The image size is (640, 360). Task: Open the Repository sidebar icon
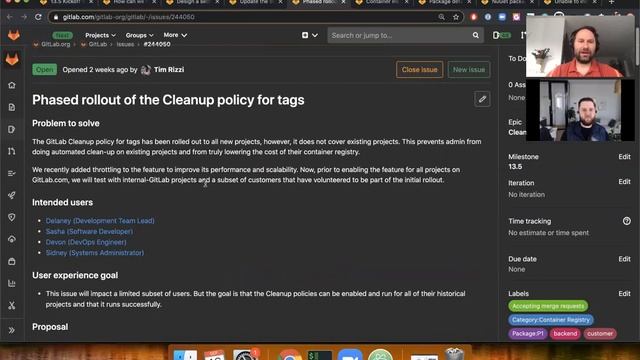pos(12,107)
